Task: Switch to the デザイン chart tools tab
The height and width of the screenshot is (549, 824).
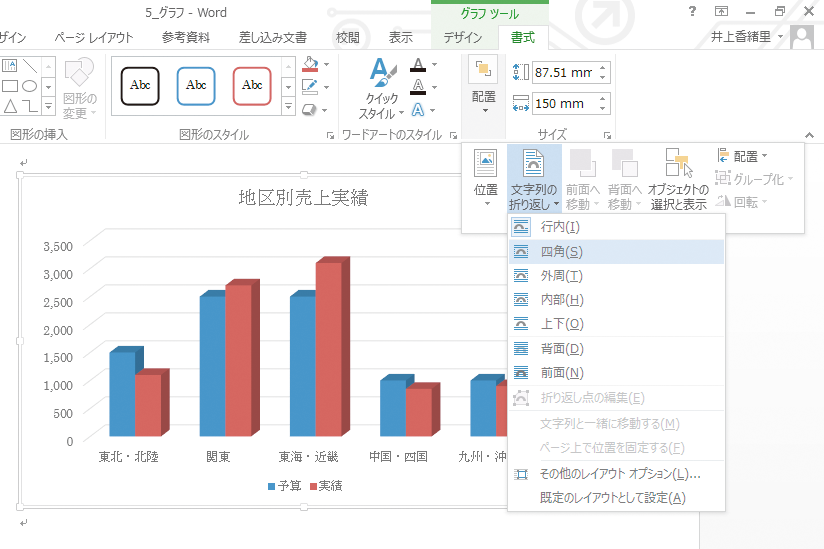Action: (x=462, y=37)
